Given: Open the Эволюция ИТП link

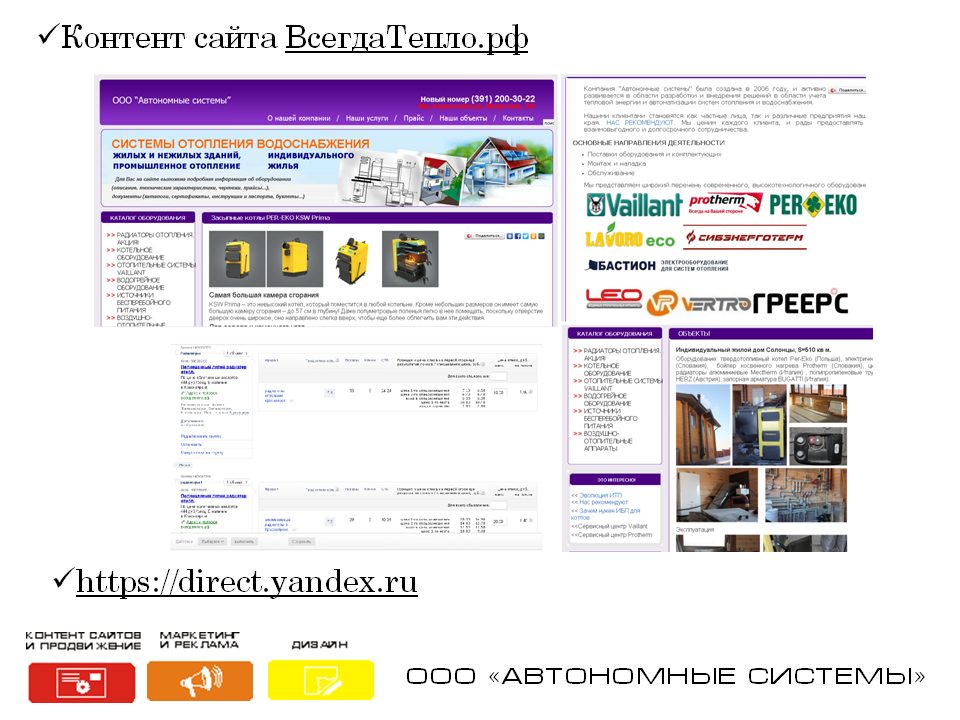Looking at the screenshot, I should pos(601,495).
